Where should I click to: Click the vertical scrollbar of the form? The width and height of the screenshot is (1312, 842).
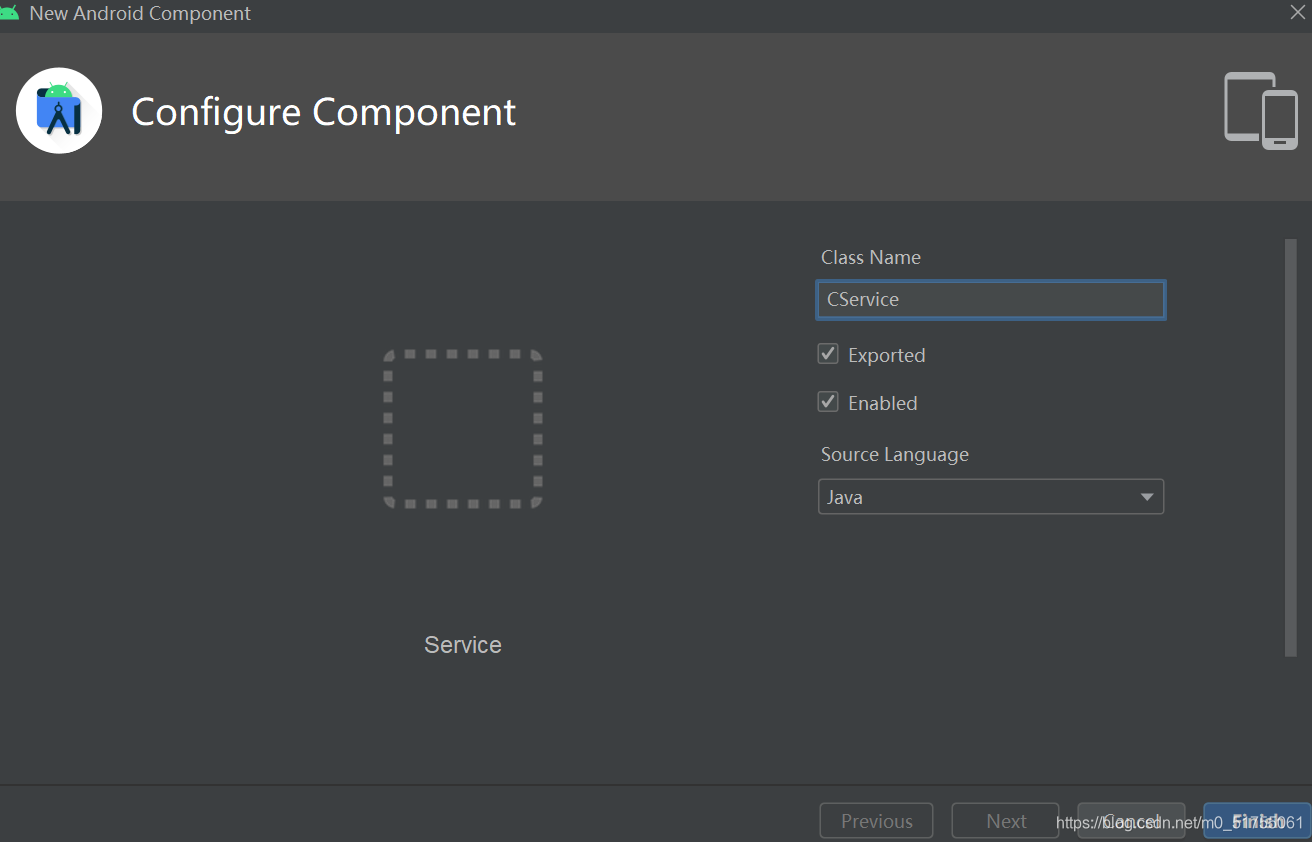click(1290, 448)
